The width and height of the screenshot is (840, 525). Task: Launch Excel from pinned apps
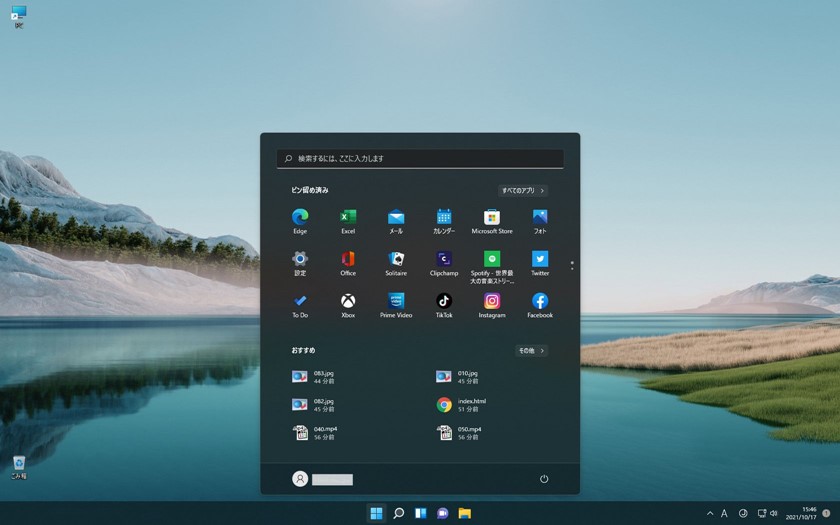pyautogui.click(x=348, y=221)
